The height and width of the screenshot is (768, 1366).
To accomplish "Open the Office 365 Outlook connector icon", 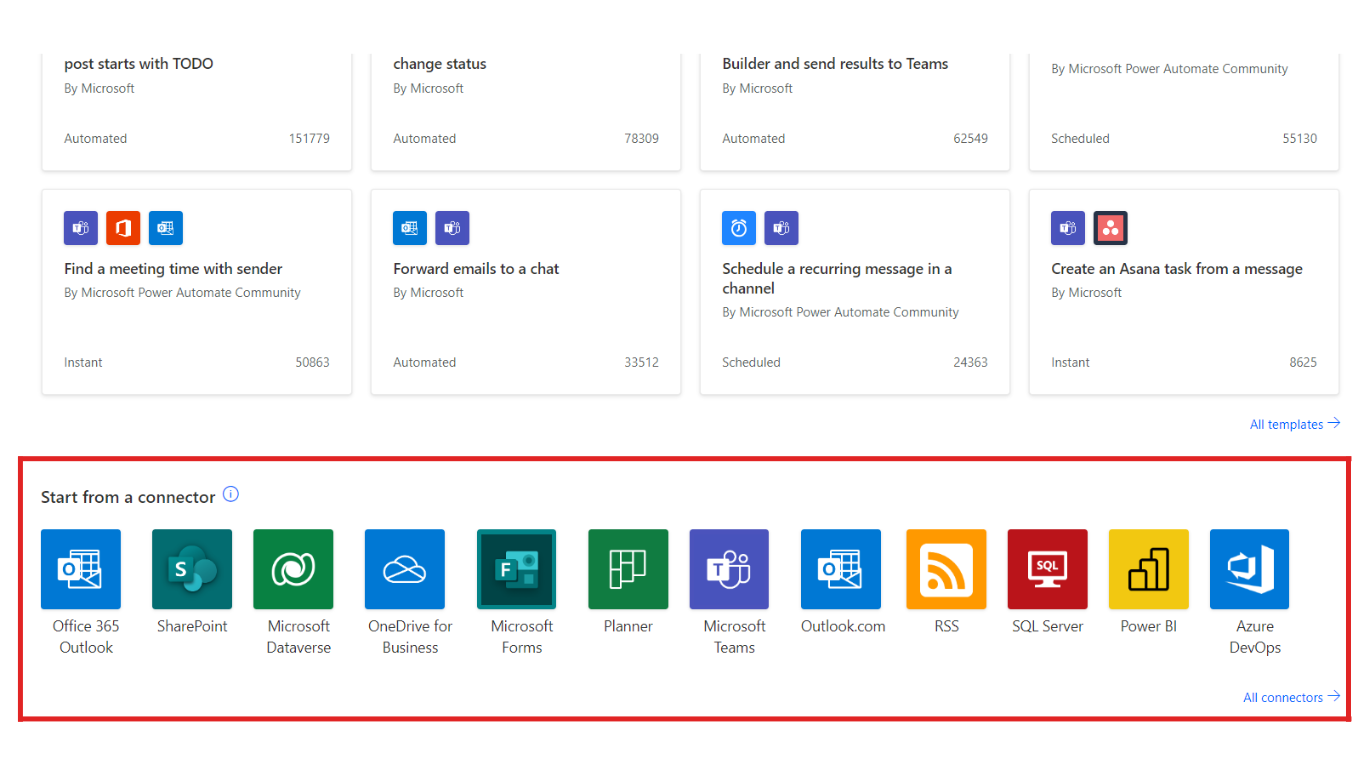I will tap(81, 569).
